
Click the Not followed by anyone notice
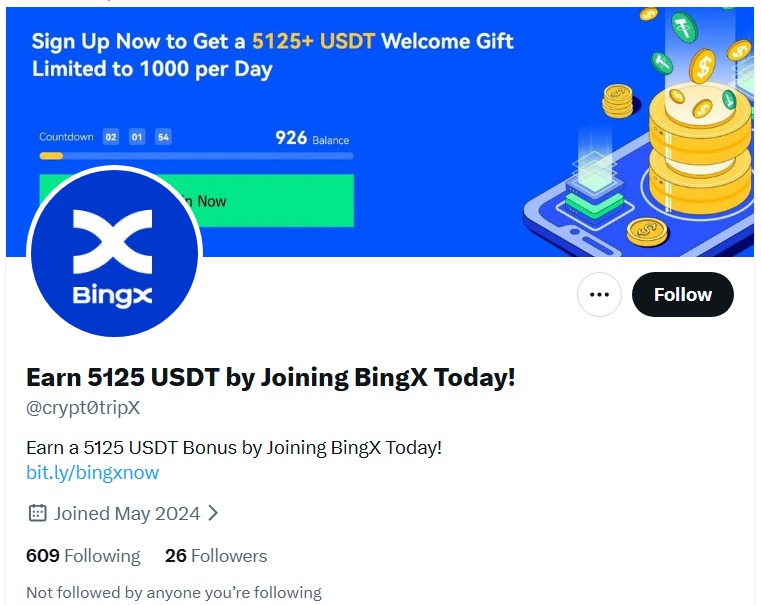tap(174, 592)
